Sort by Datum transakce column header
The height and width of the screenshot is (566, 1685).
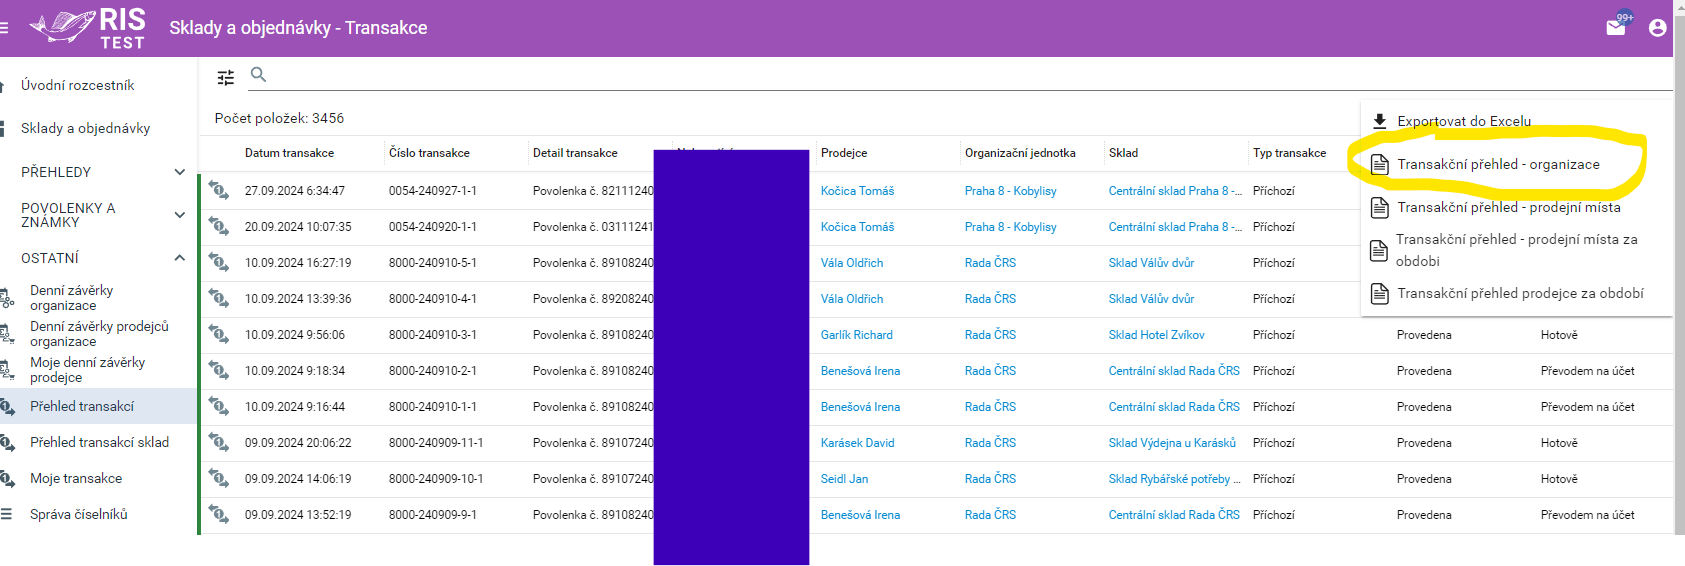coord(289,153)
